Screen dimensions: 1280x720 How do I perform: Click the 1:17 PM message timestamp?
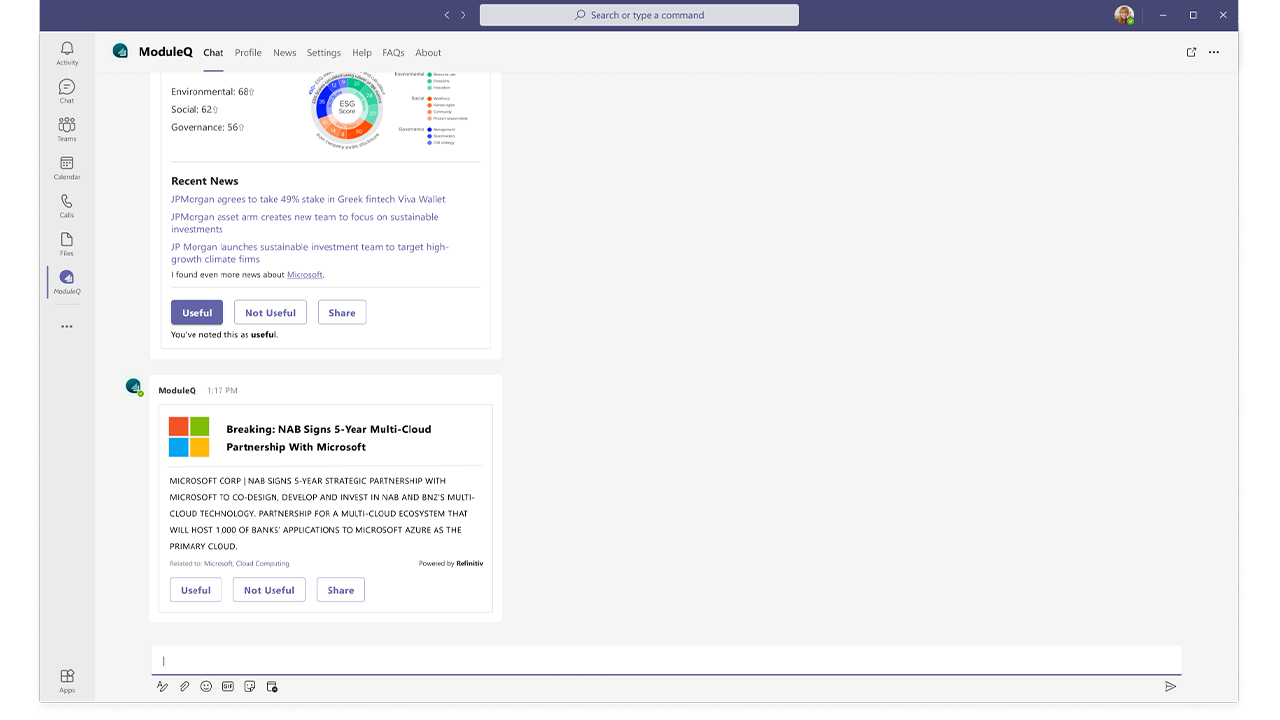click(222, 391)
